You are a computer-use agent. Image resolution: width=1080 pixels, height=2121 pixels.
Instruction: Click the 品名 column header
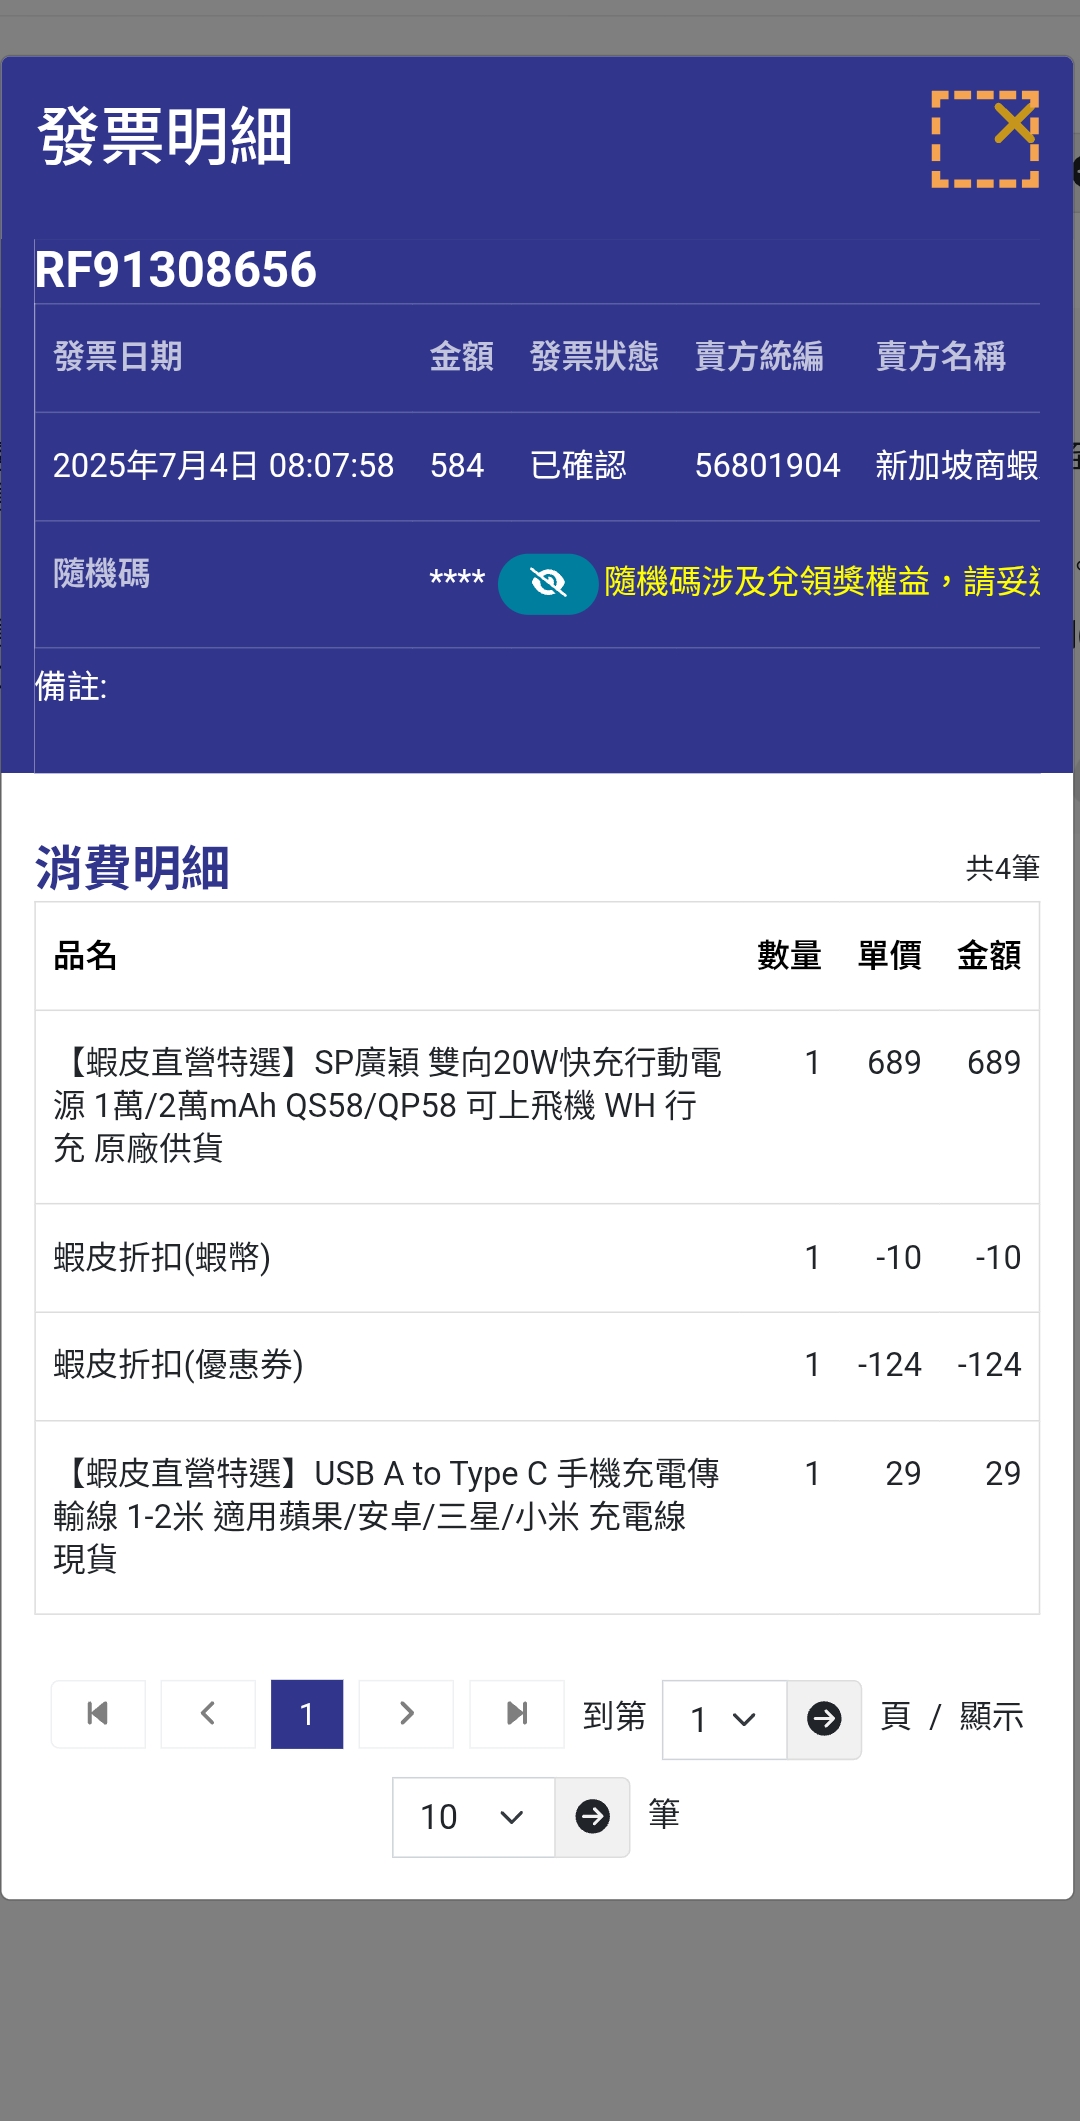click(85, 956)
